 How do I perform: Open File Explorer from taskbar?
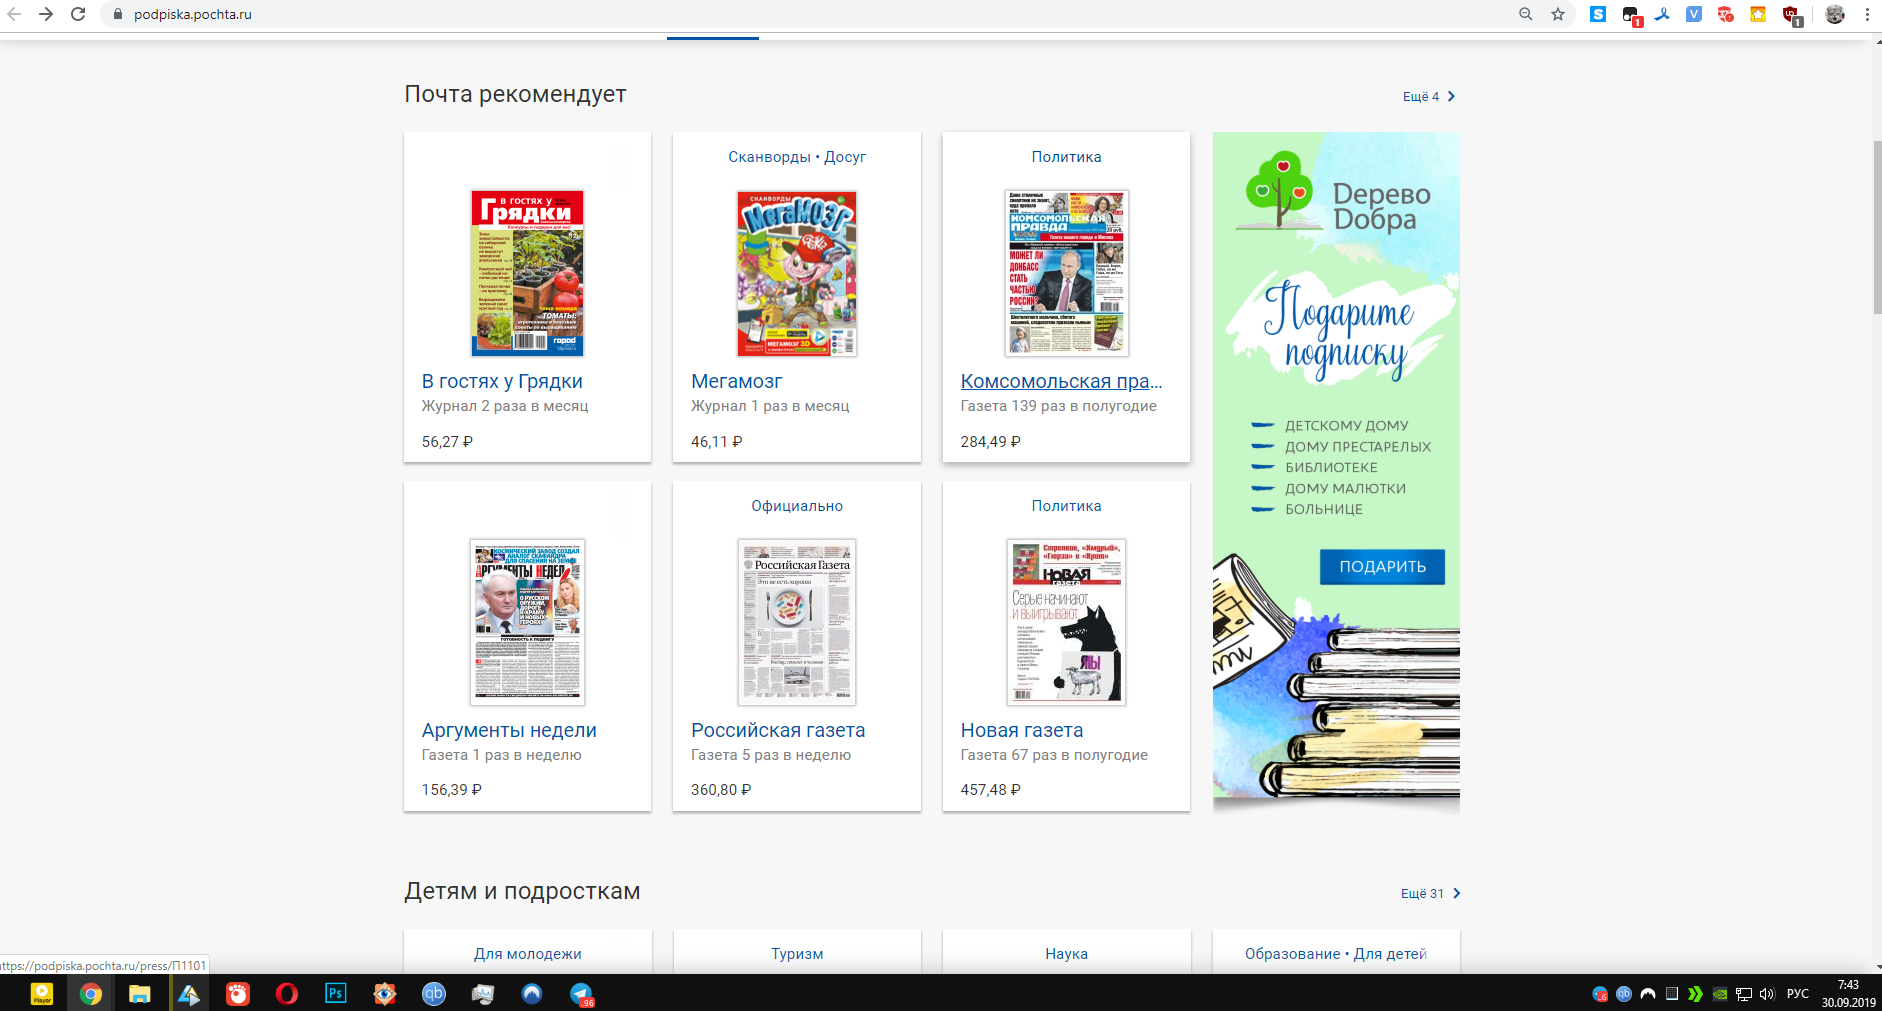pos(140,993)
